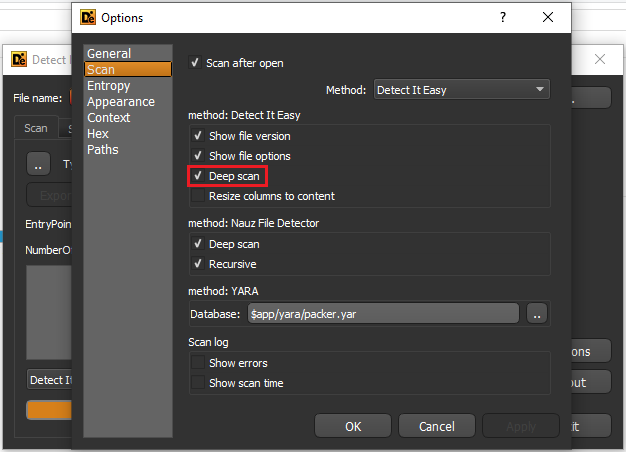Enable Show scan time checkbox

198,383
